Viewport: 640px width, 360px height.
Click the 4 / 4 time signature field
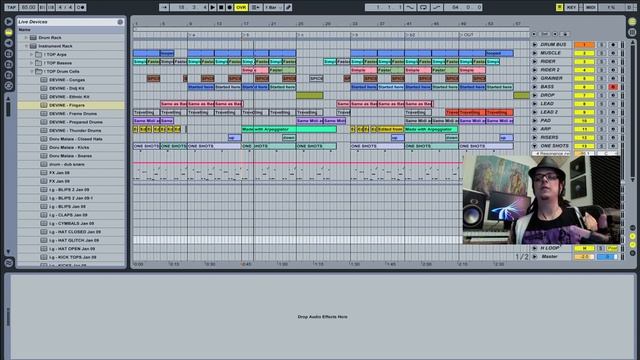(x=65, y=7)
